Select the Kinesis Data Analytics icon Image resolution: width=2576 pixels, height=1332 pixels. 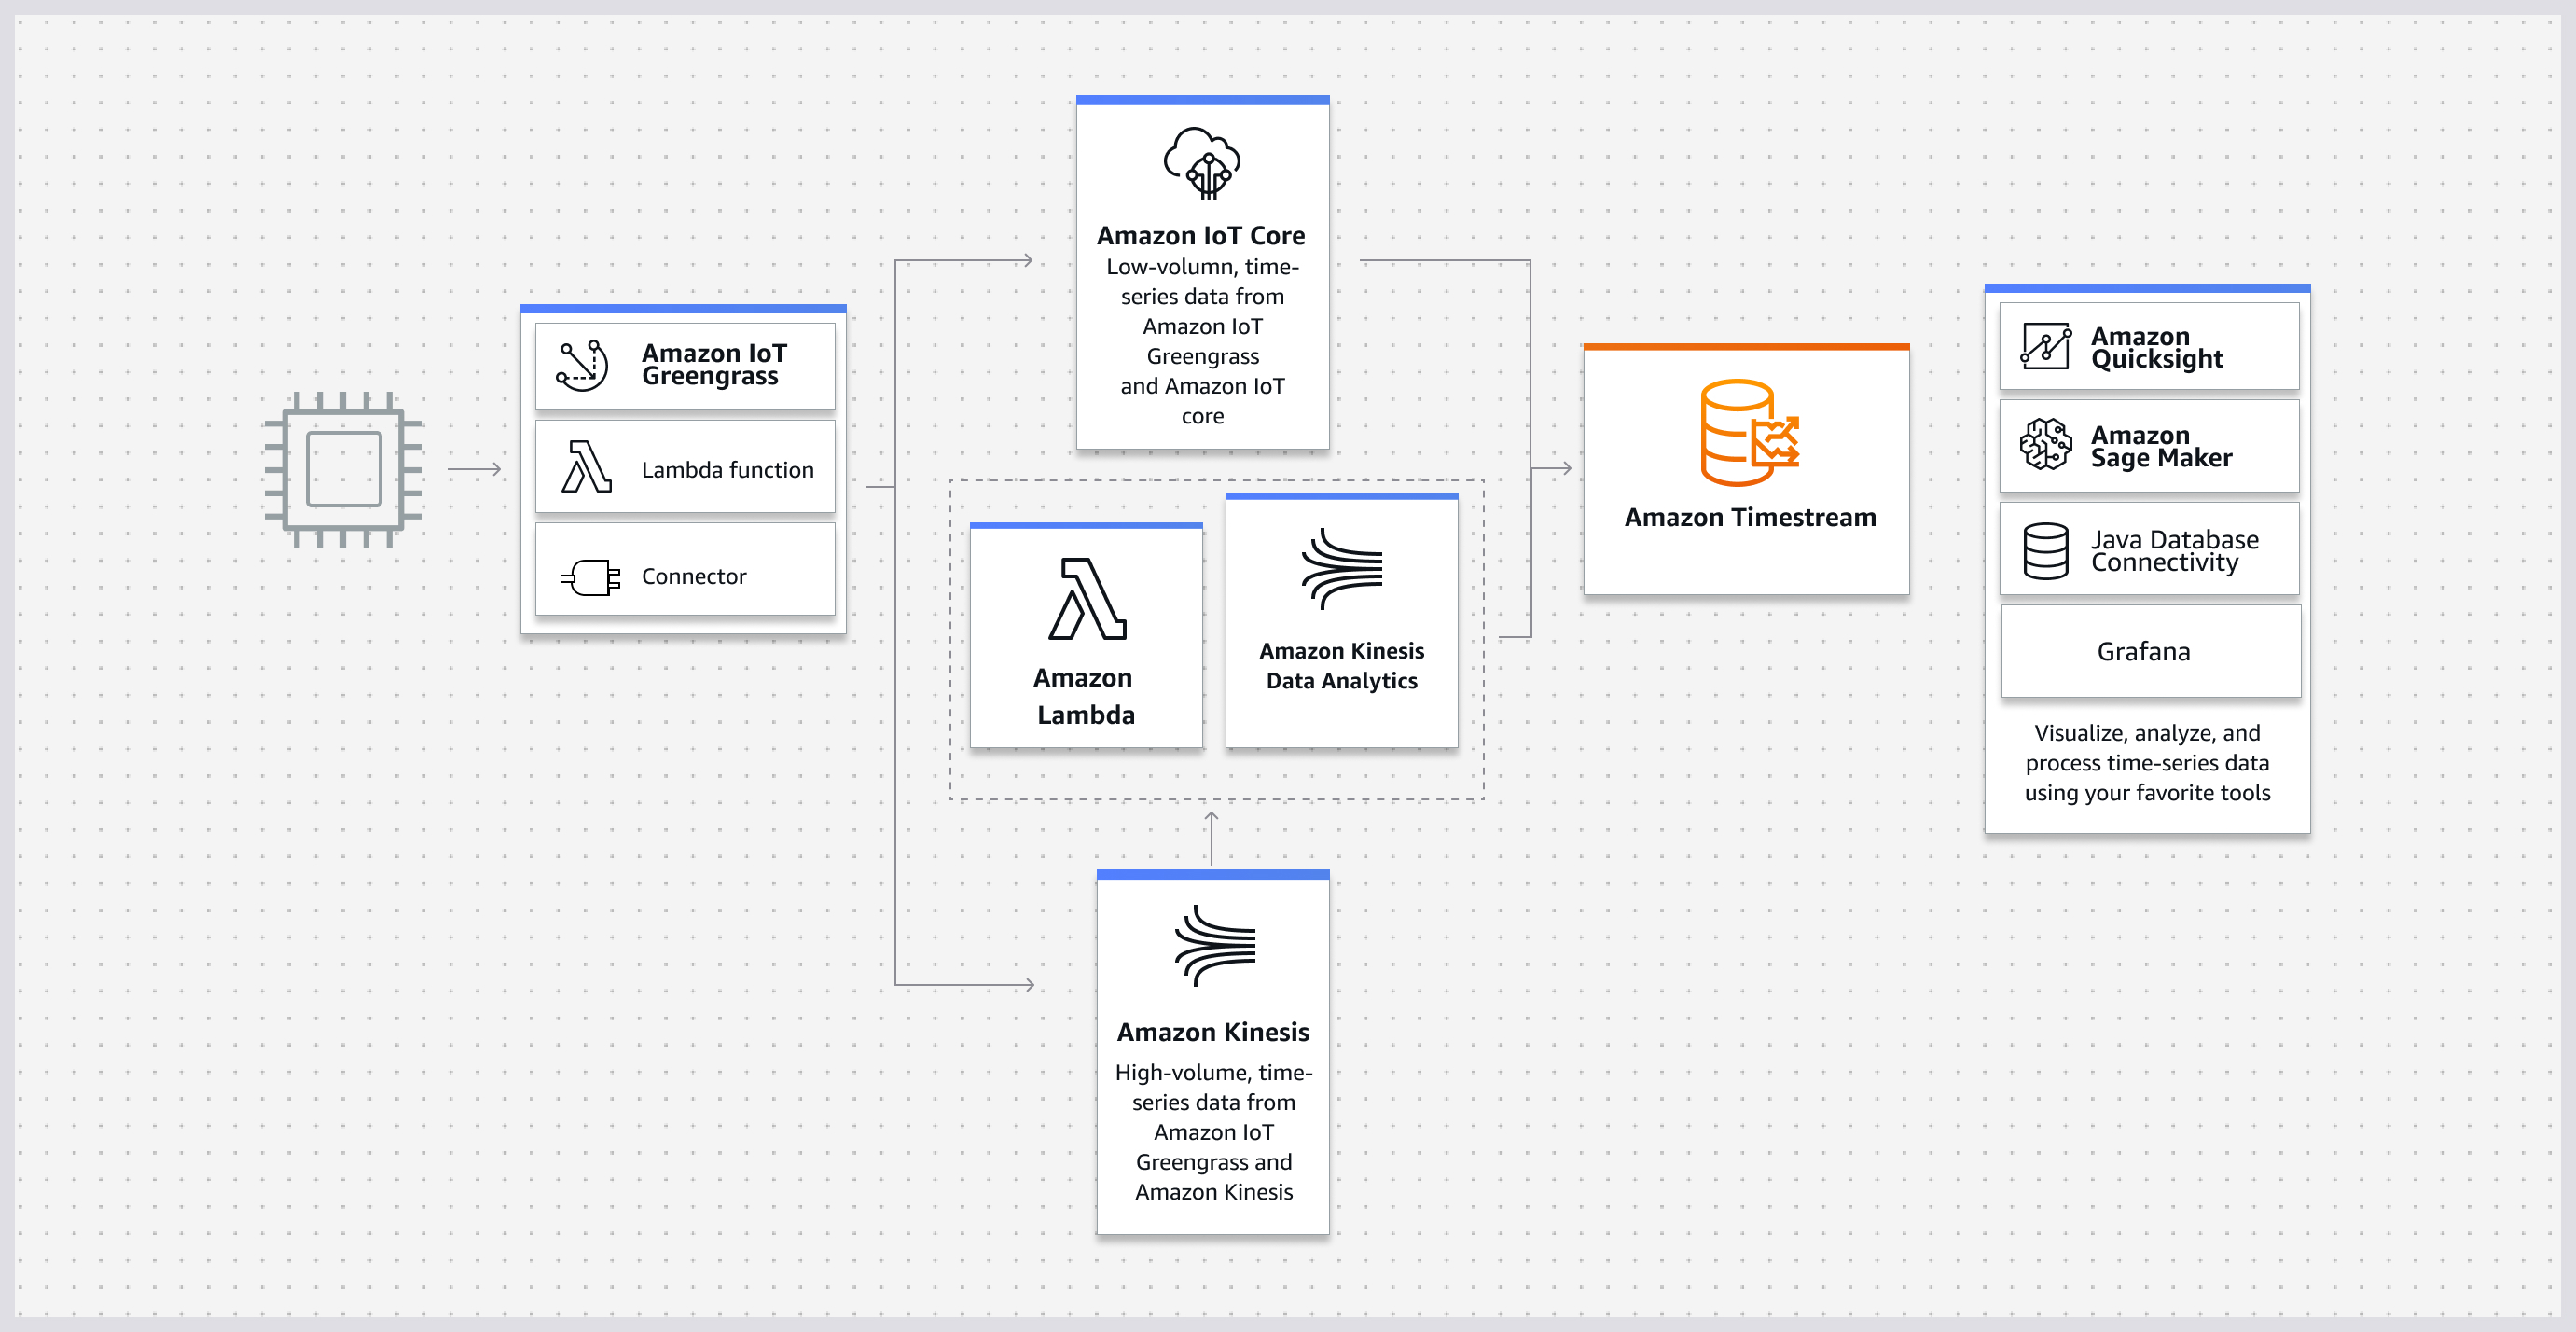click(1341, 569)
